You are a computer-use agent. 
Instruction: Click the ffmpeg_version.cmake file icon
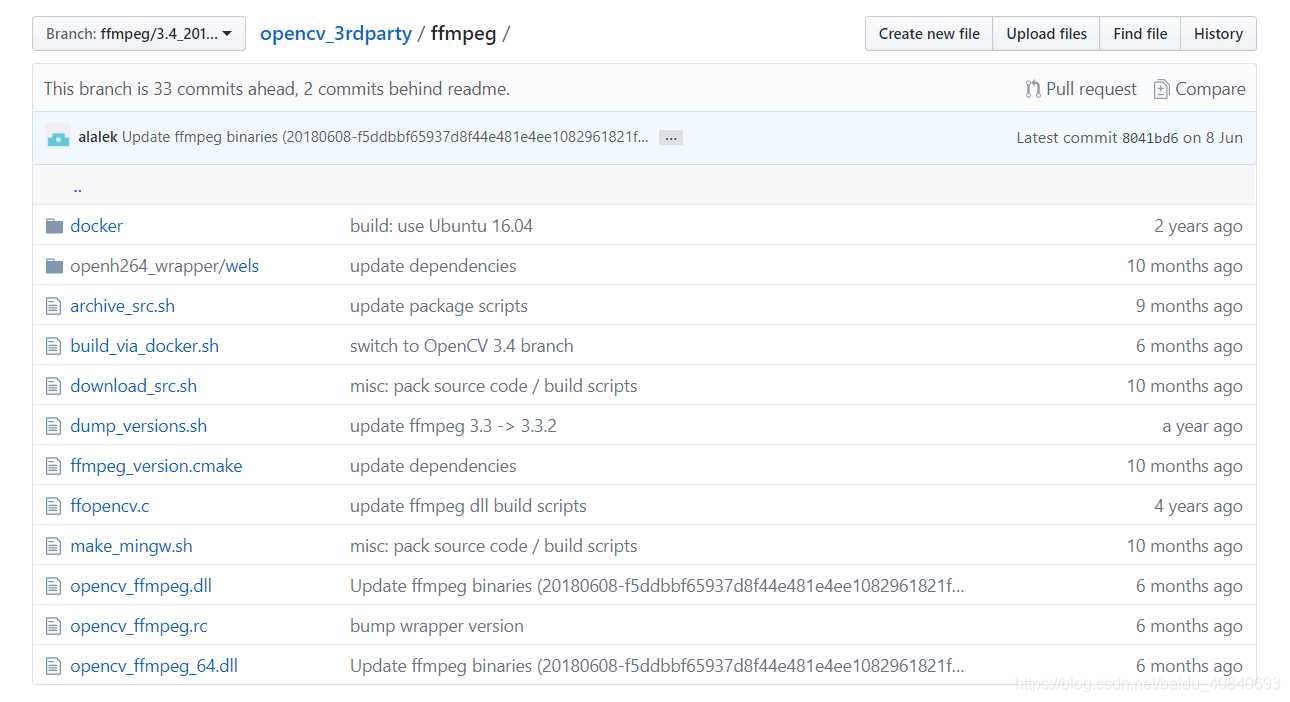[x=54, y=466]
